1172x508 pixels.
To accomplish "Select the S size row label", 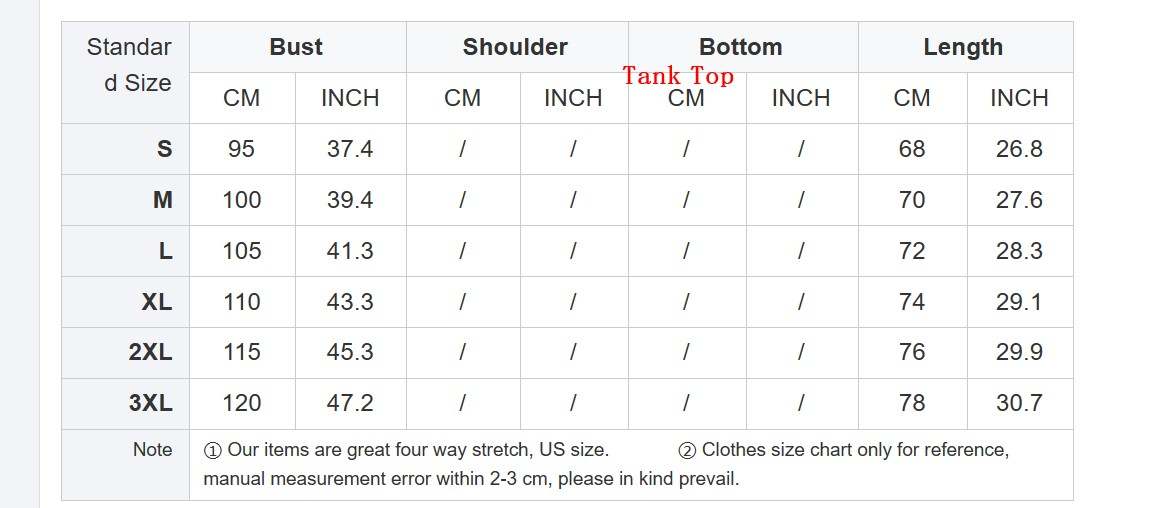I will pos(164,149).
